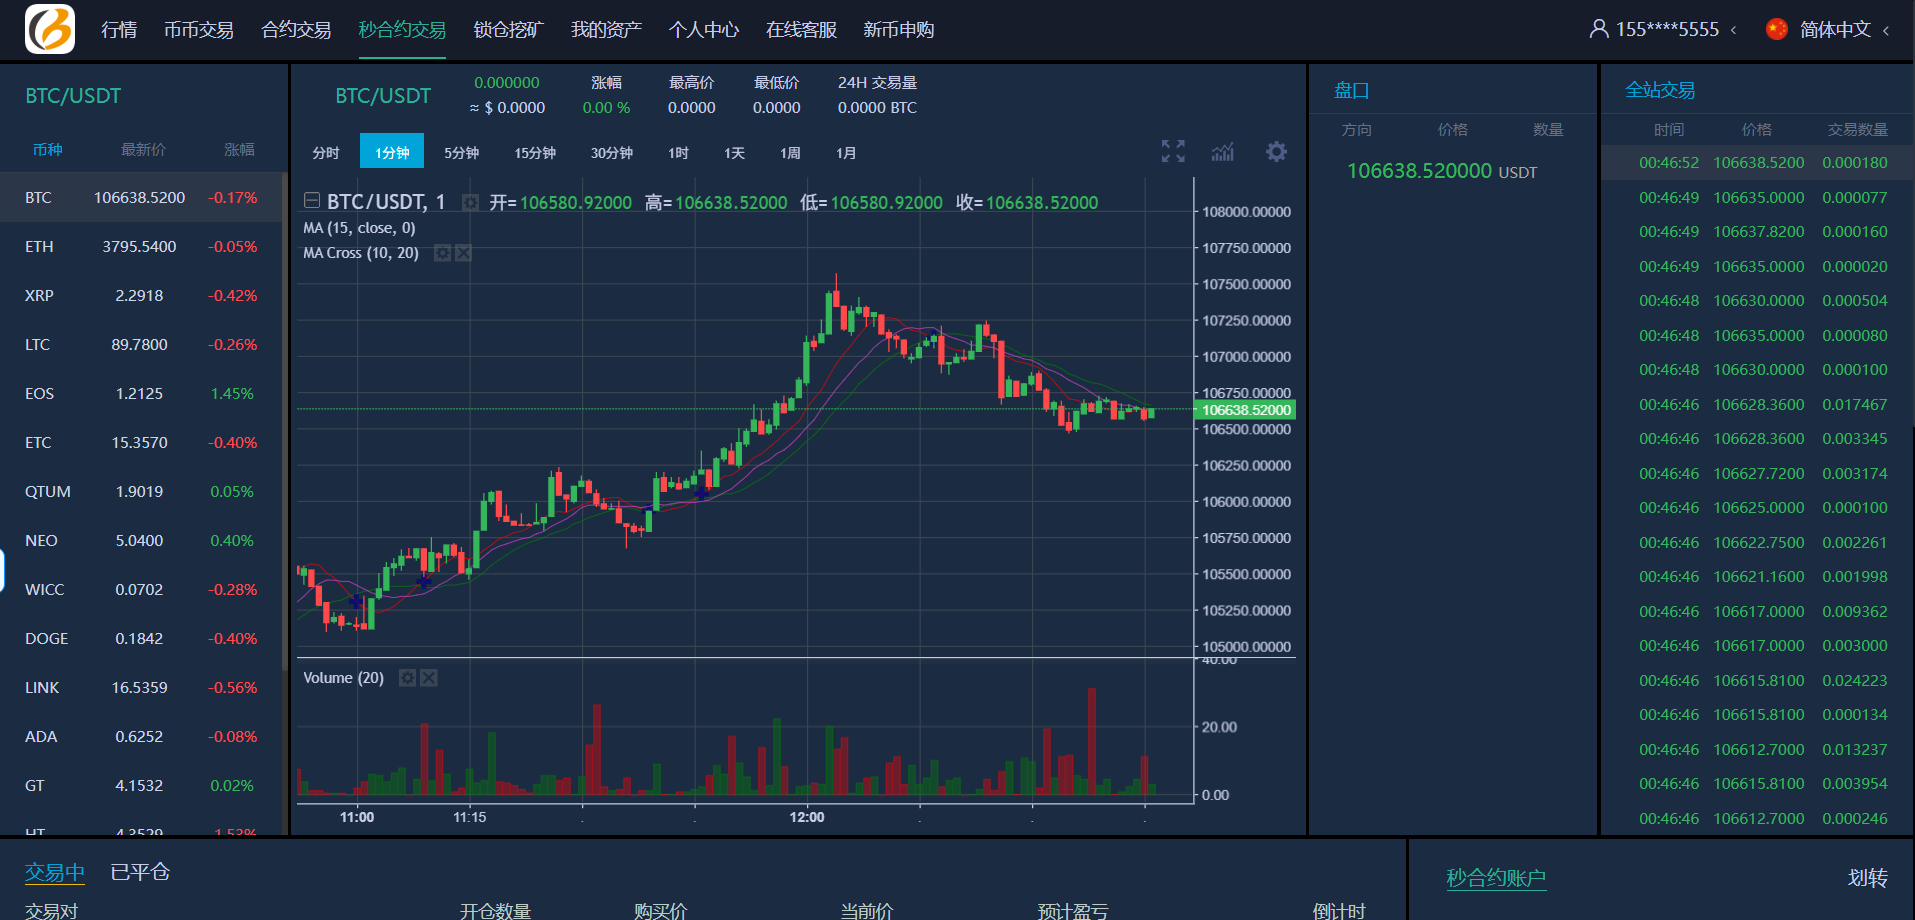The height and width of the screenshot is (920, 1915).
Task: Switch chart to 1天 interval
Action: [734, 153]
